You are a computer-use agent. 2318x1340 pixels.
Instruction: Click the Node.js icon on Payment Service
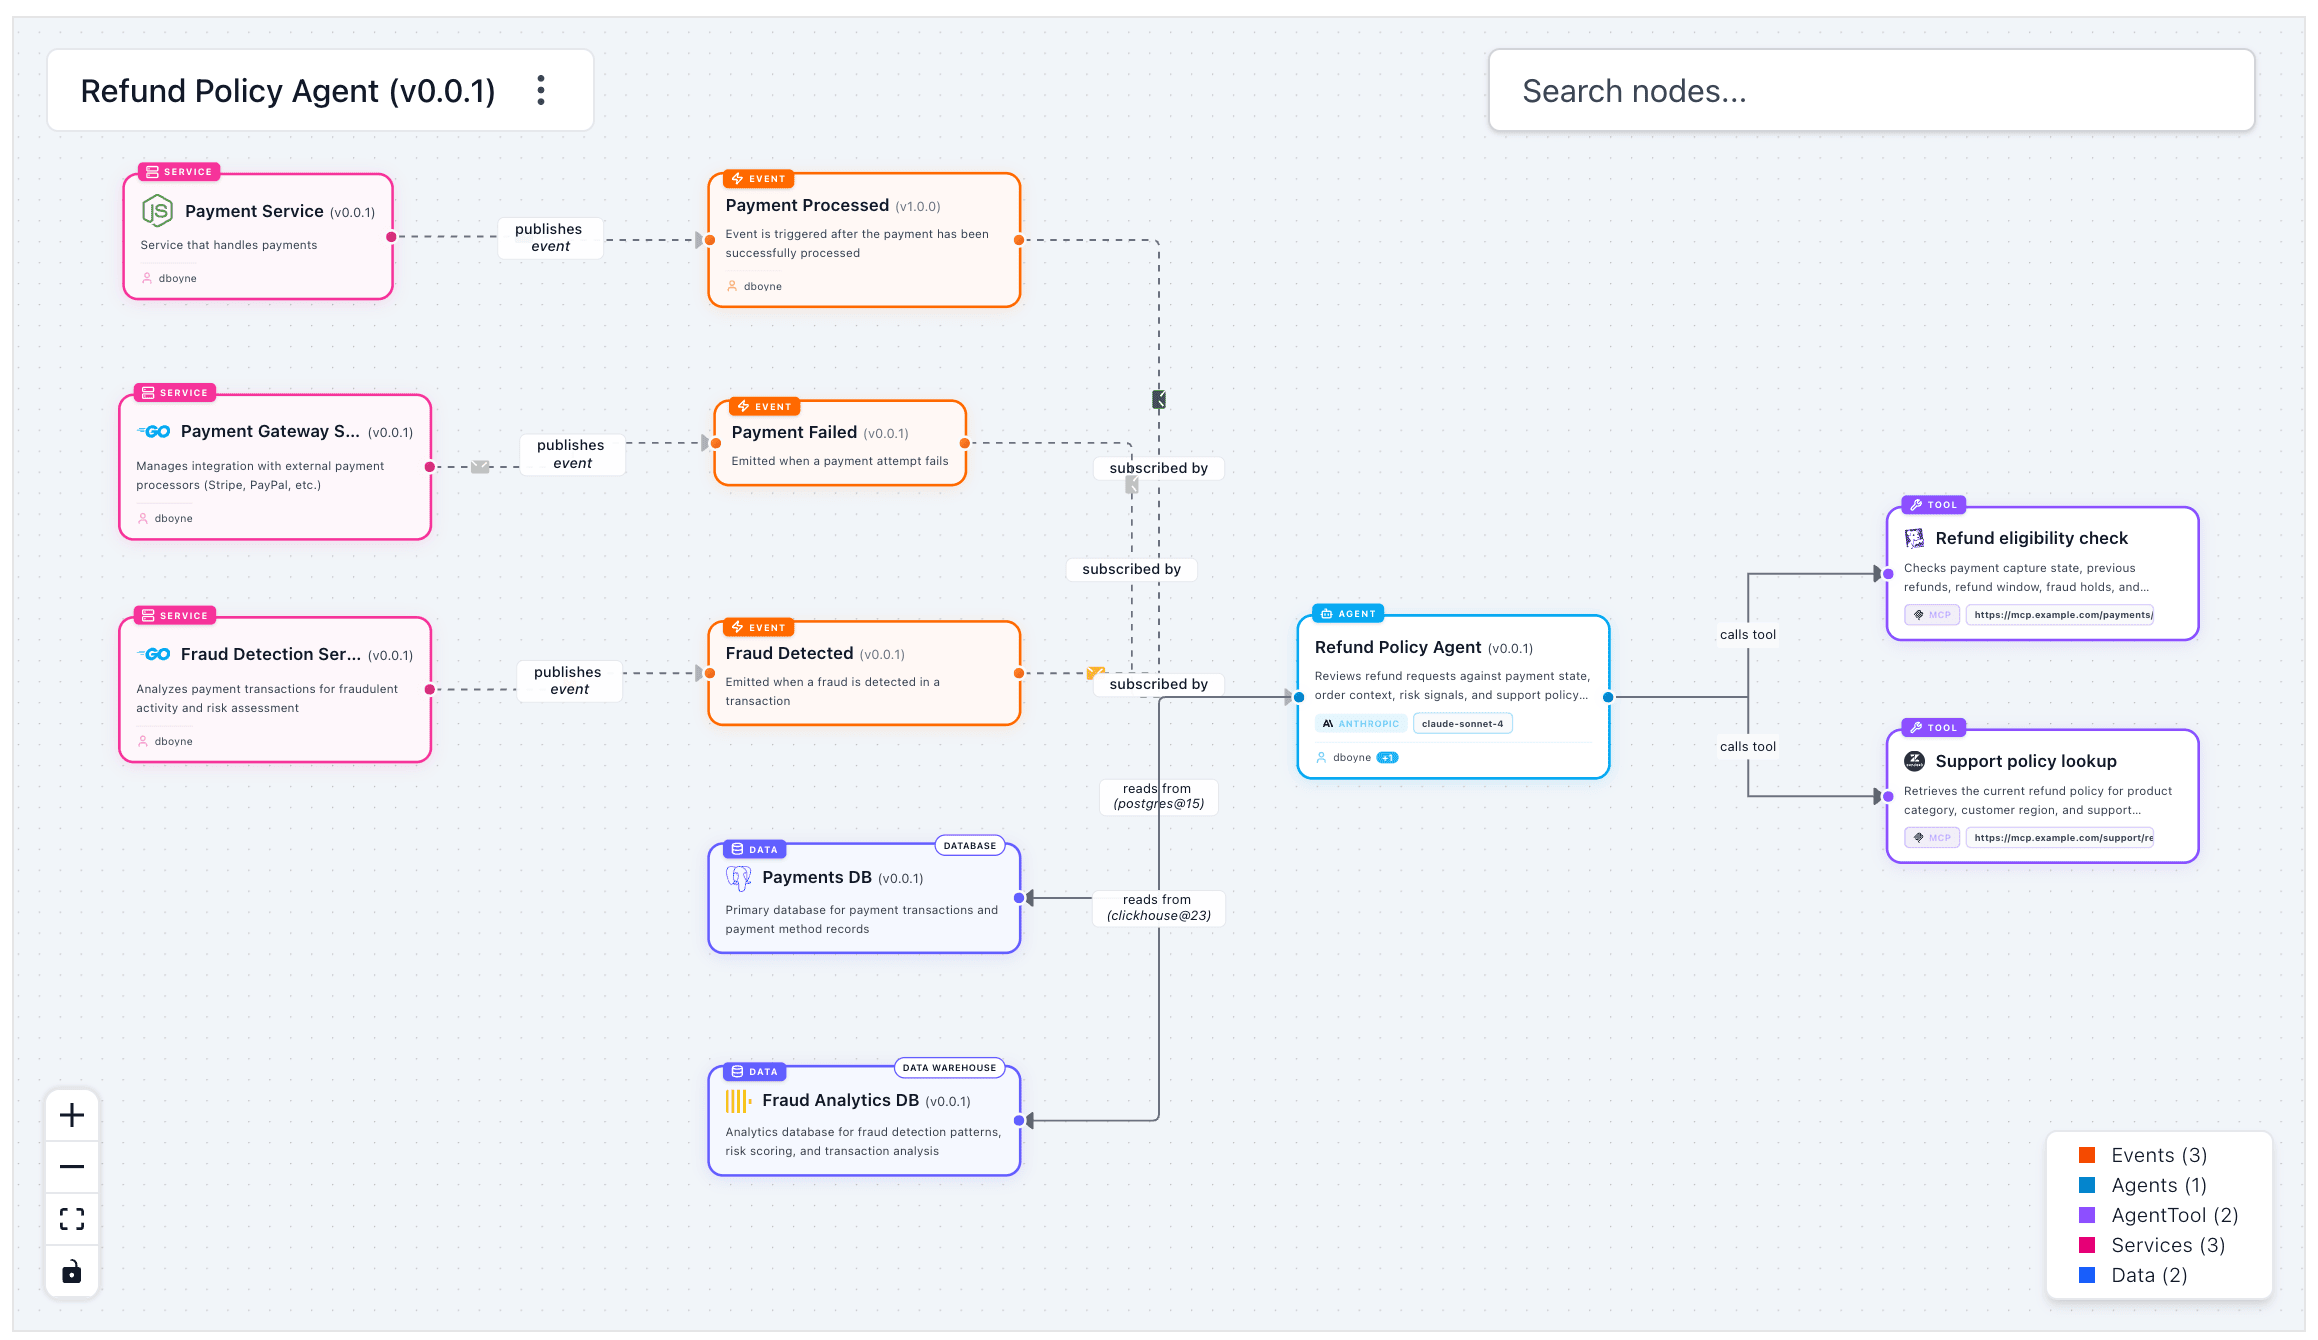[157, 211]
